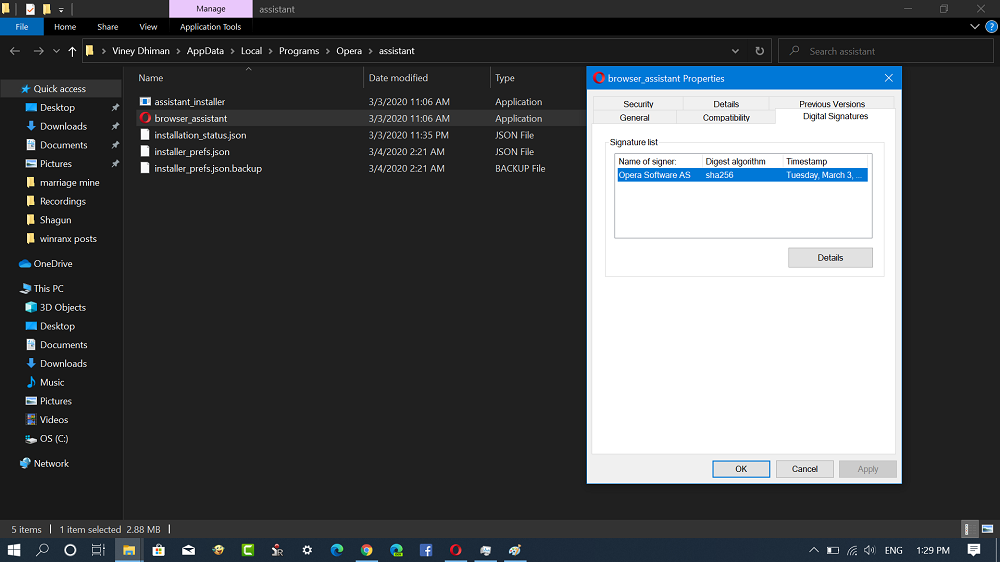
Task: Open Task View icon
Action: 98,550
